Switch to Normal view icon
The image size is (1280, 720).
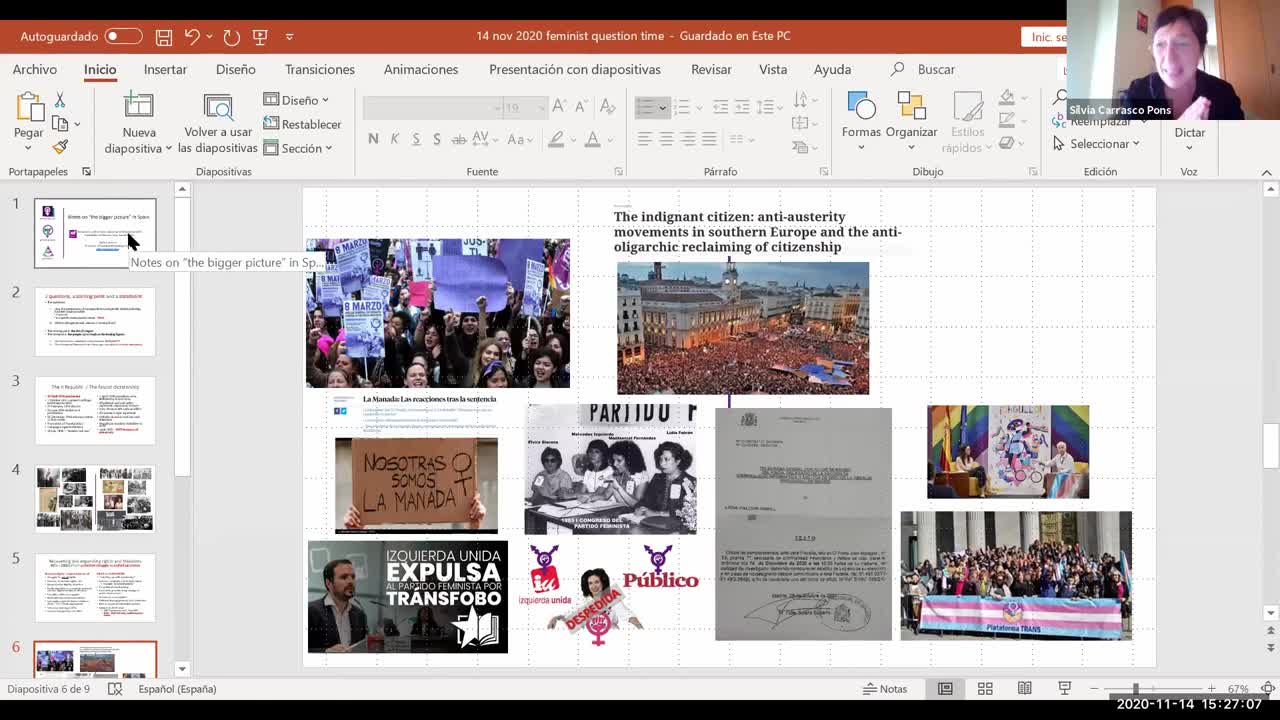tap(945, 689)
